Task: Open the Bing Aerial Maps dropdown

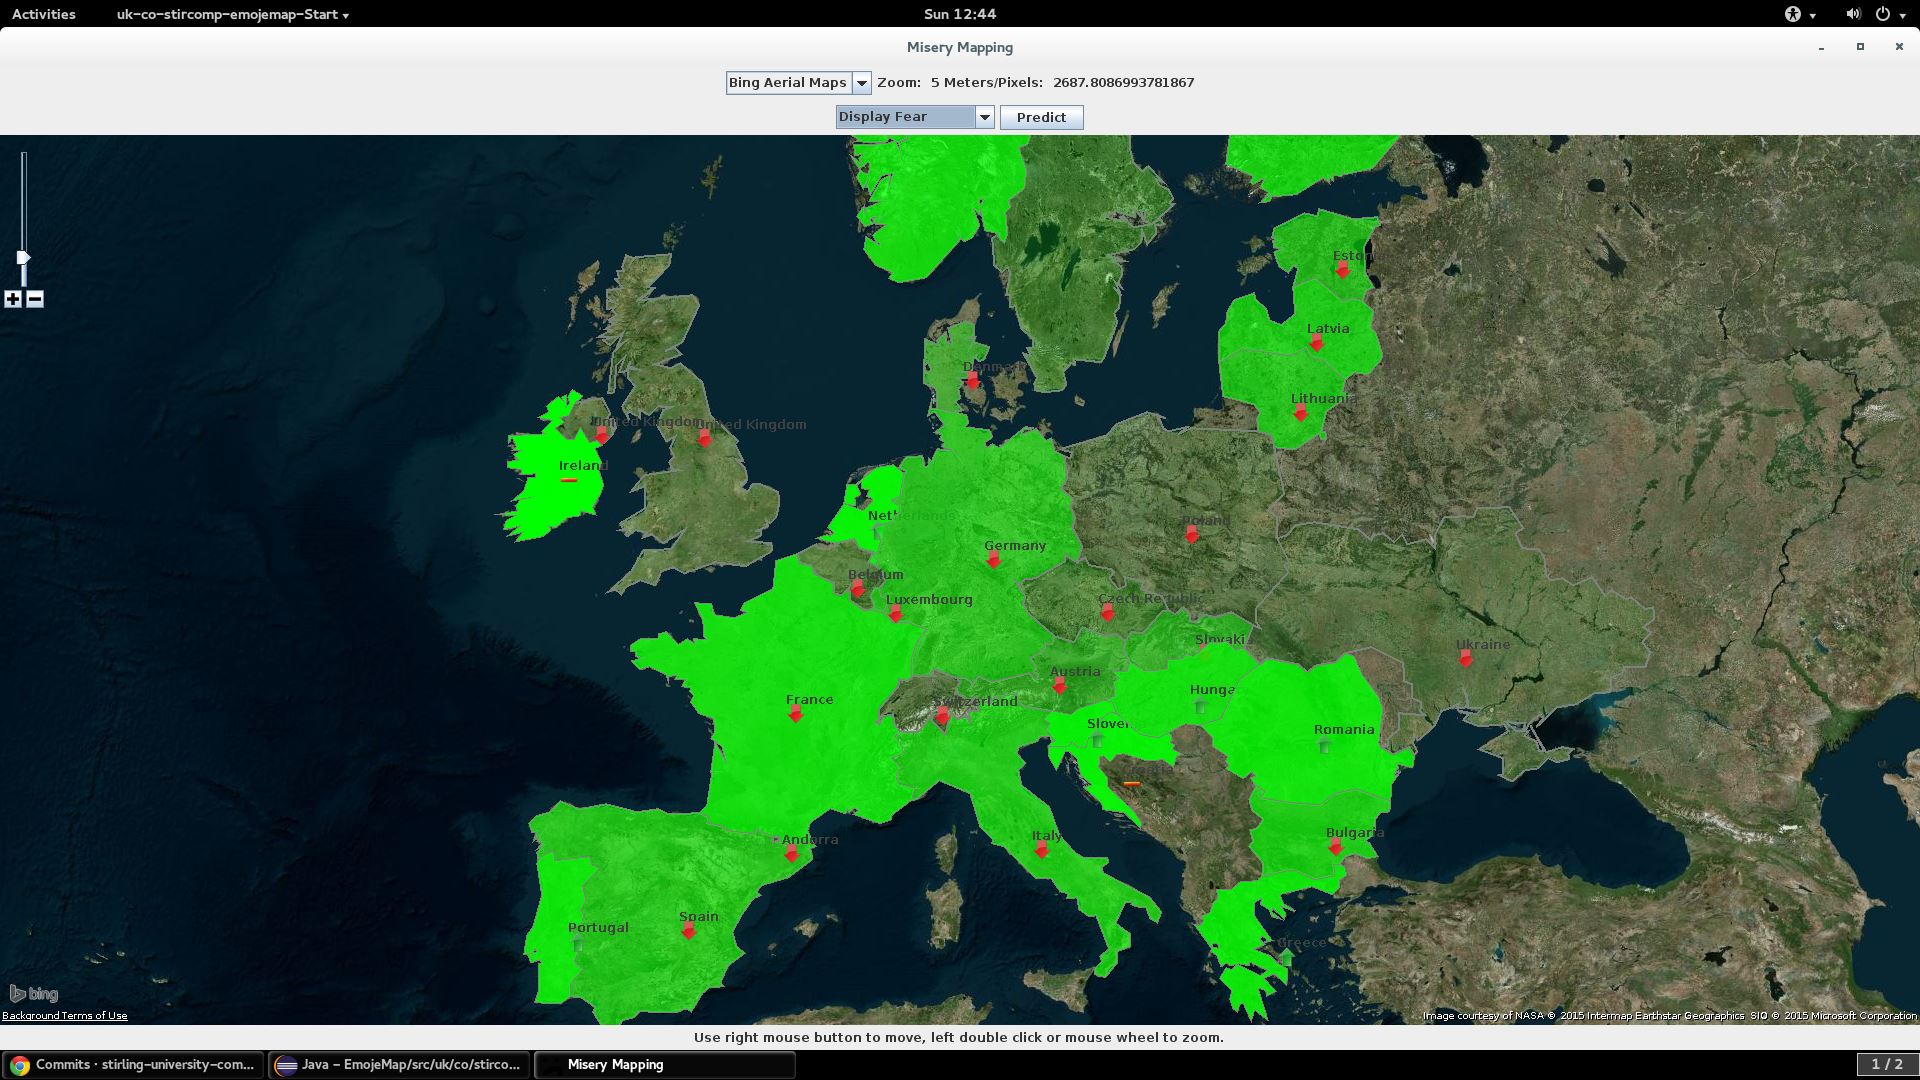Action: pos(861,83)
